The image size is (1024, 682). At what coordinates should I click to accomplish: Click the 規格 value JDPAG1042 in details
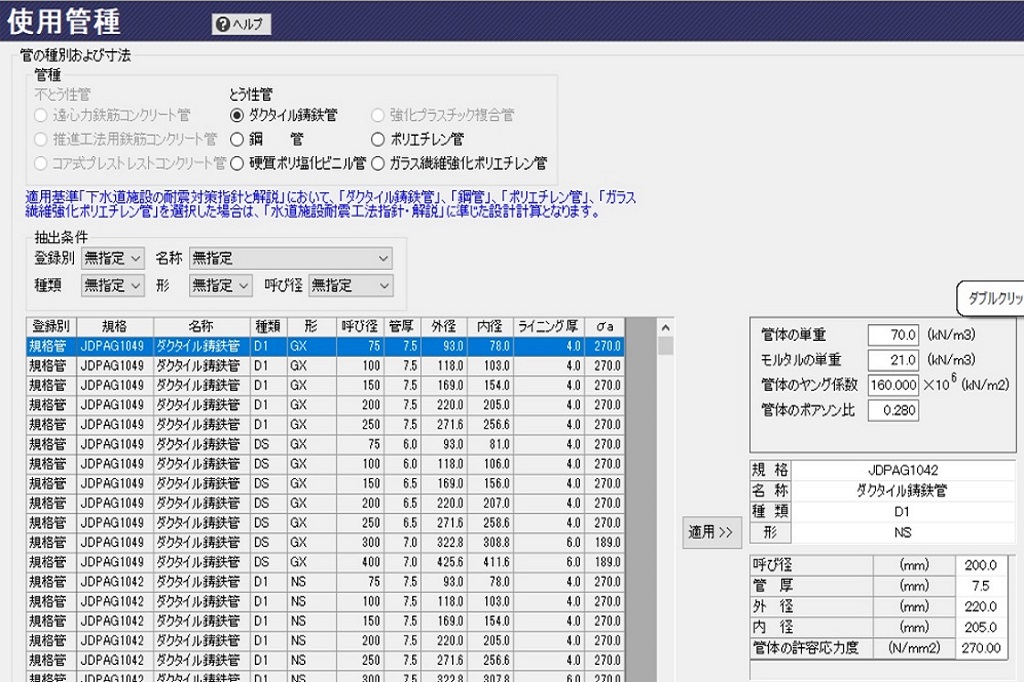tap(903, 470)
